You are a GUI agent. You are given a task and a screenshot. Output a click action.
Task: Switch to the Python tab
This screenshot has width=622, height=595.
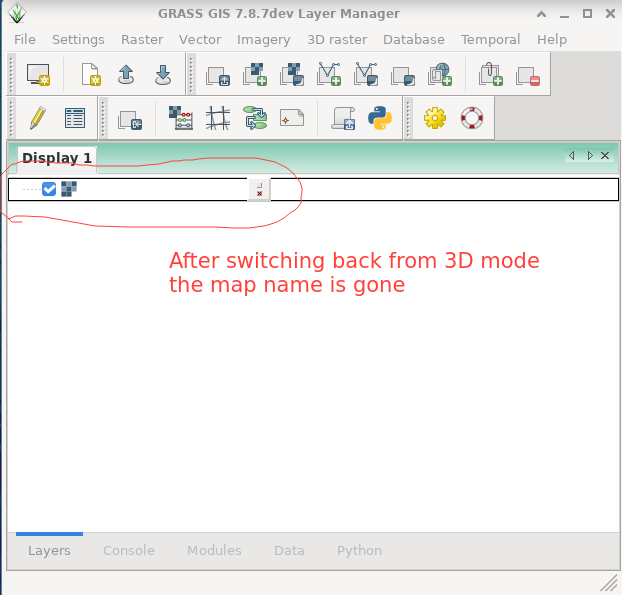(x=359, y=551)
